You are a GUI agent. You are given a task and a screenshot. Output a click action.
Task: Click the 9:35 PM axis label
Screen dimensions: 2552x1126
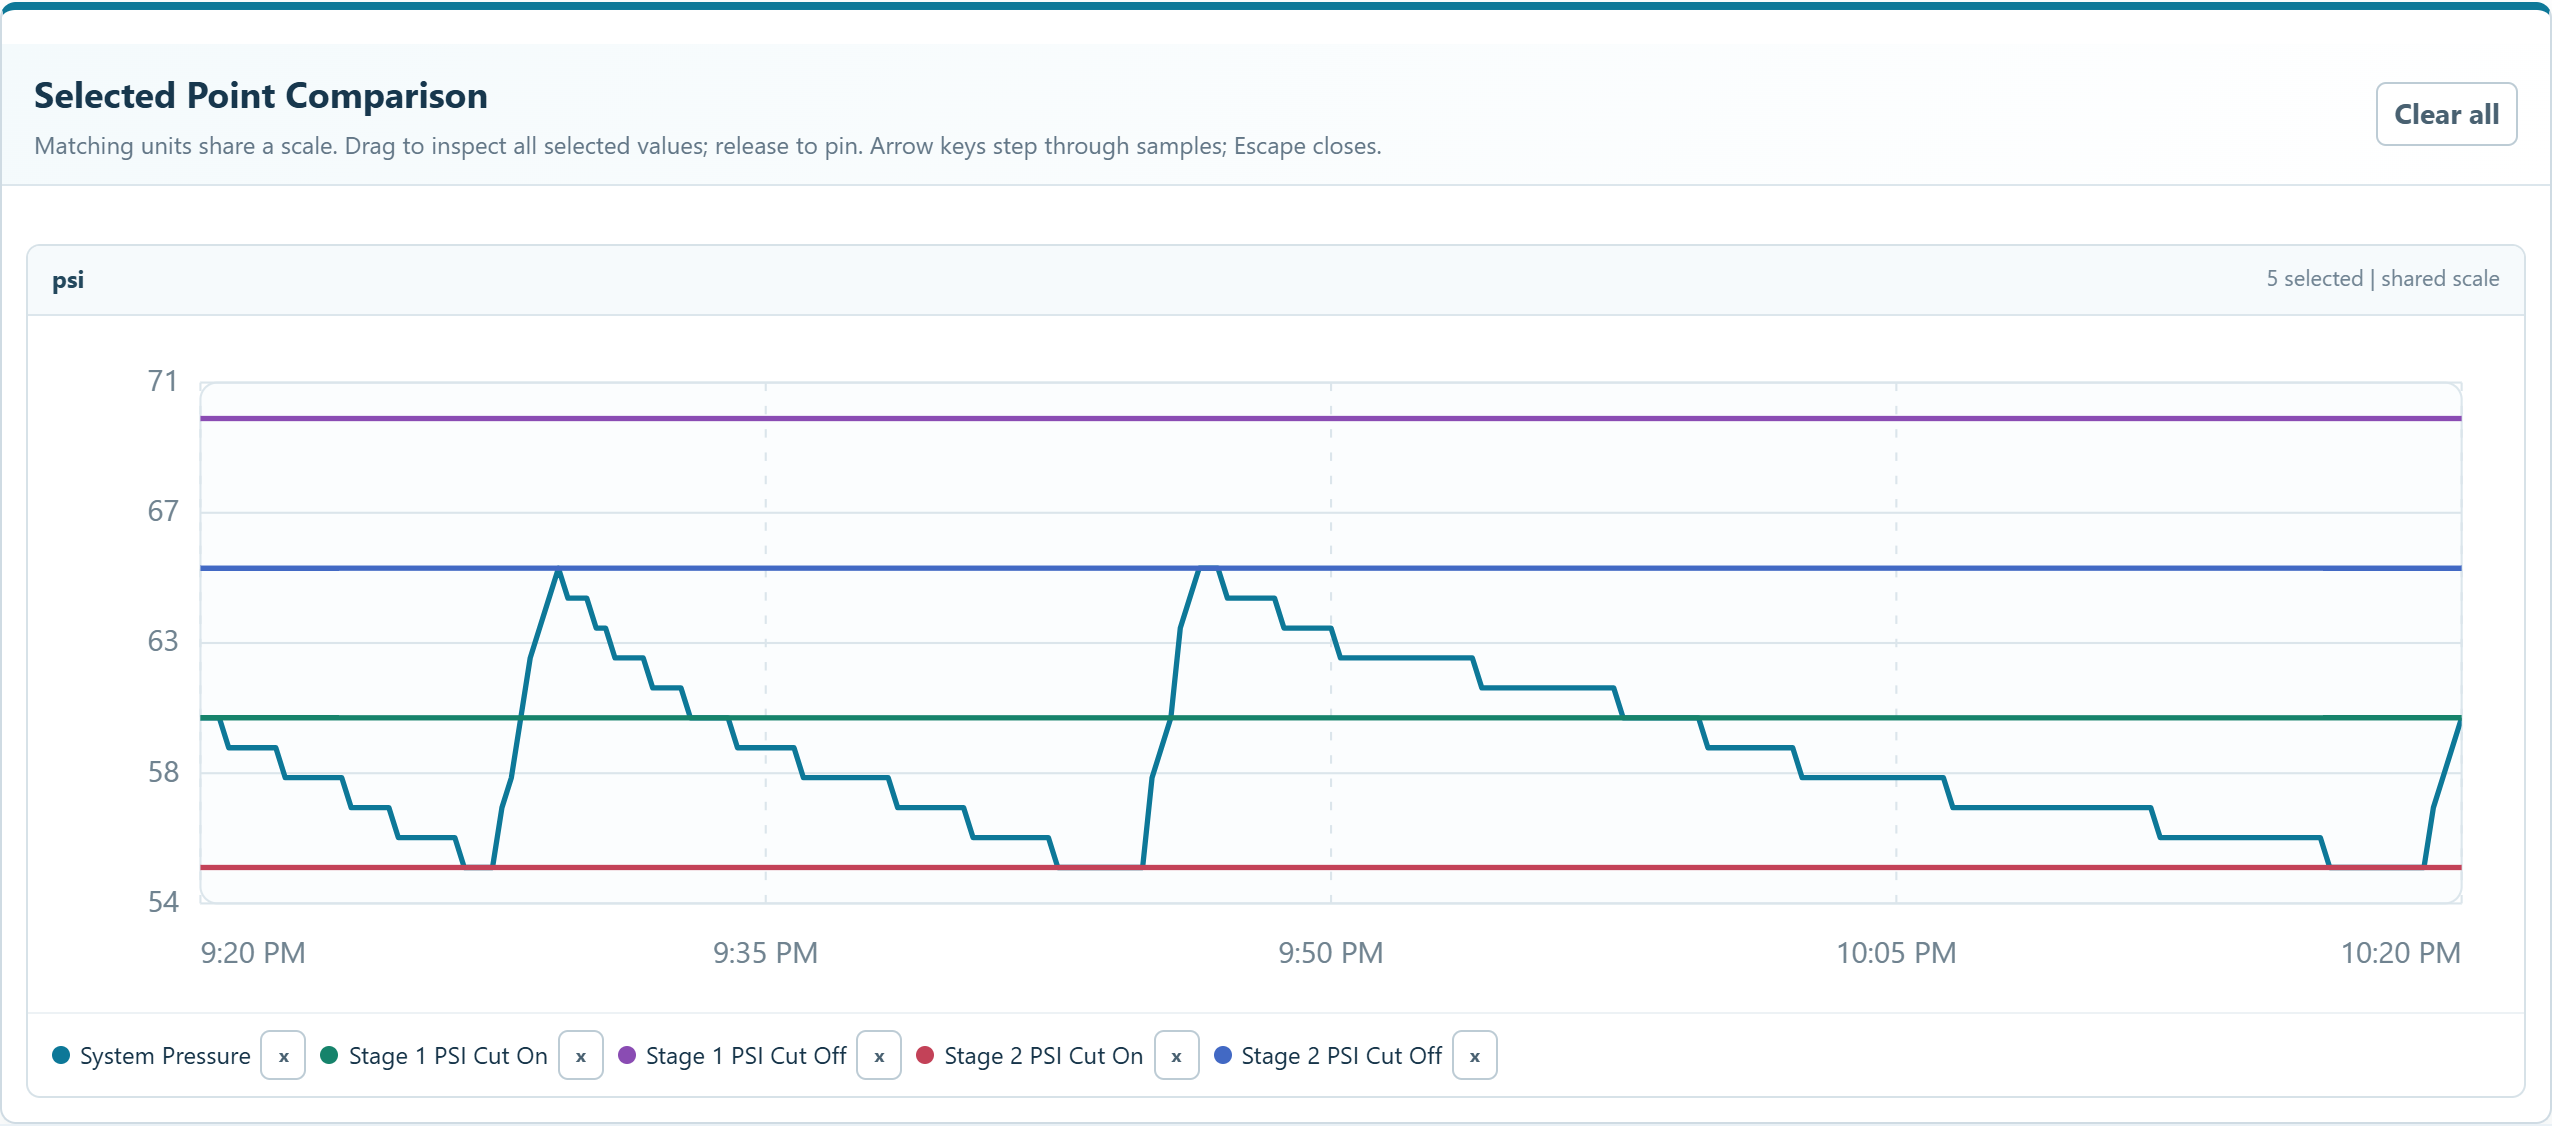pyautogui.click(x=765, y=953)
